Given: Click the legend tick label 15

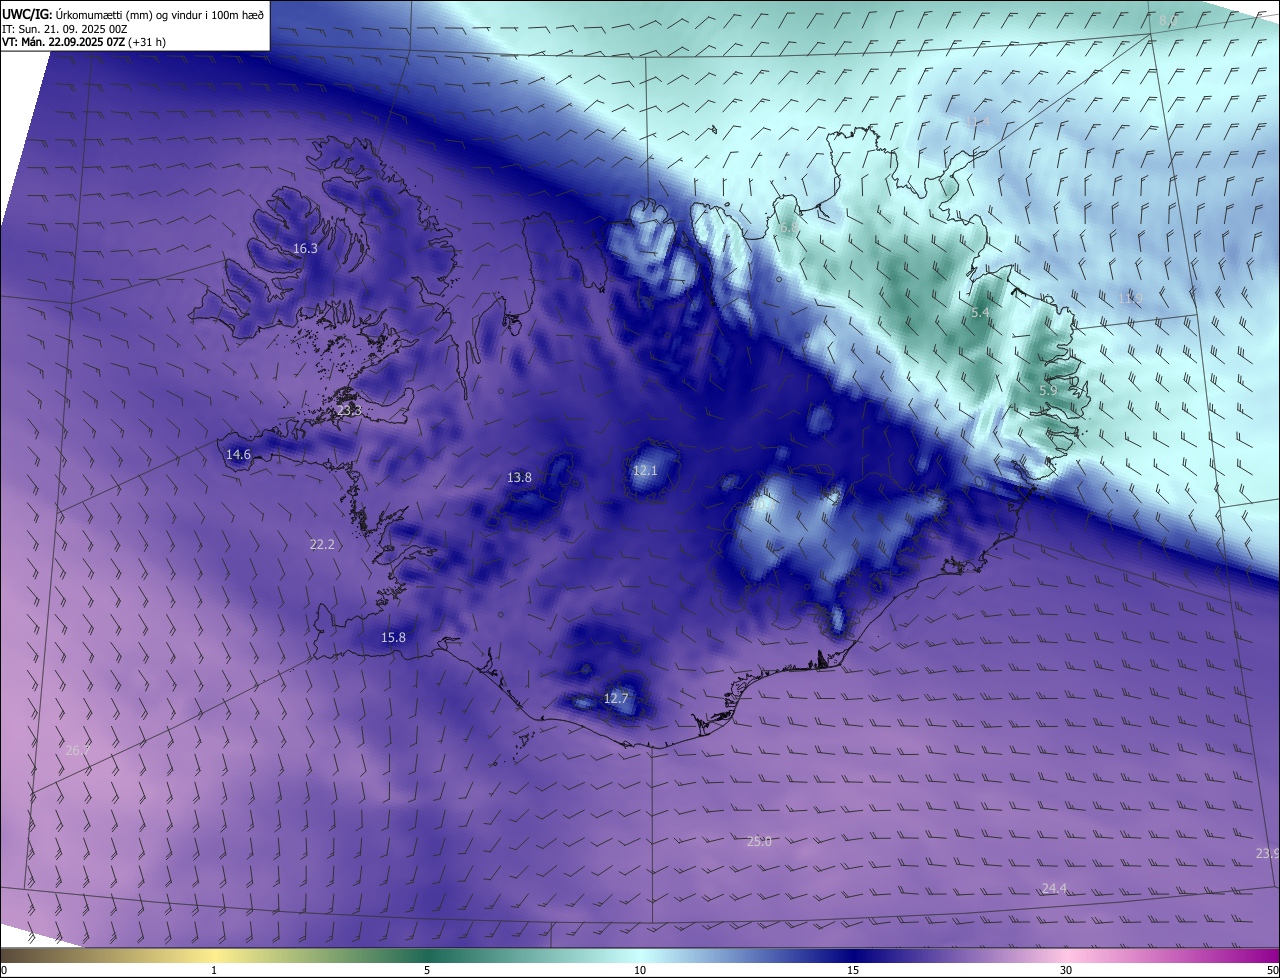Looking at the screenshot, I should tap(853, 970).
